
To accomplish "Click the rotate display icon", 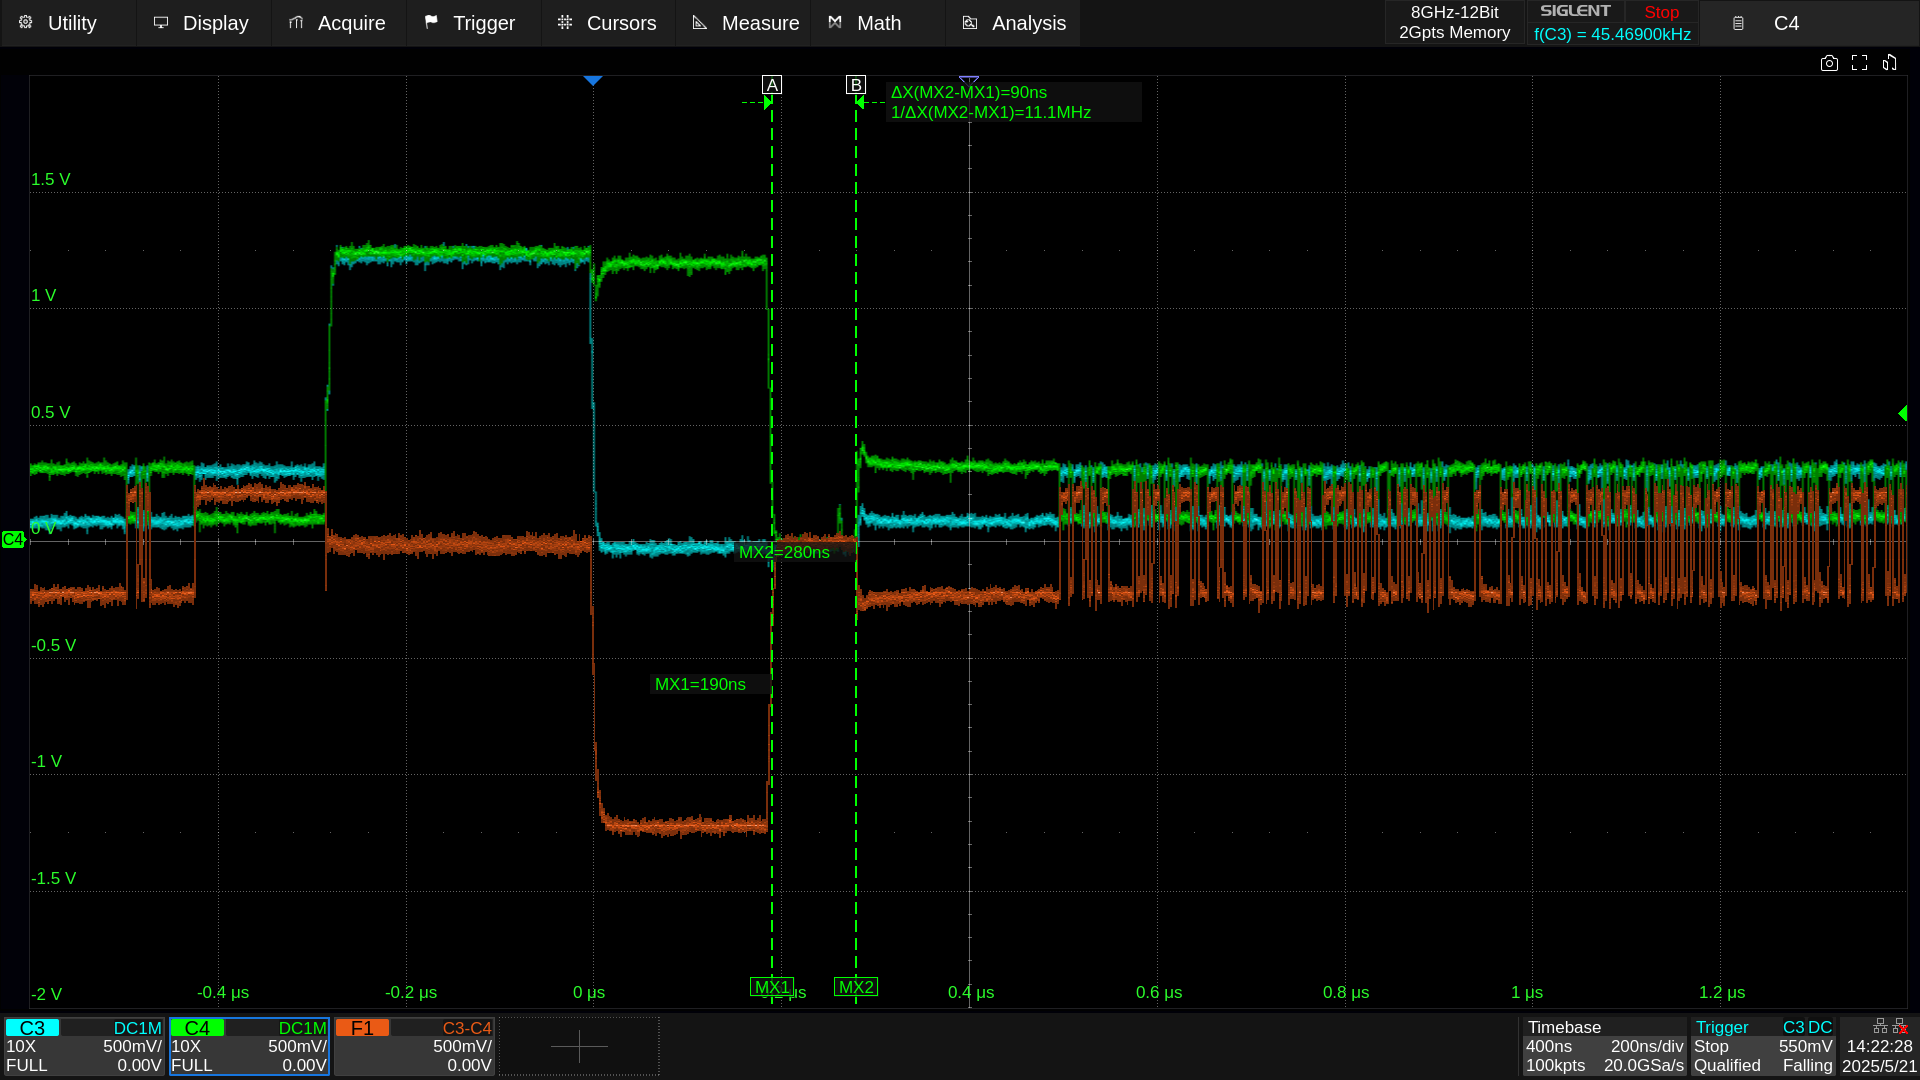I will click(1889, 63).
